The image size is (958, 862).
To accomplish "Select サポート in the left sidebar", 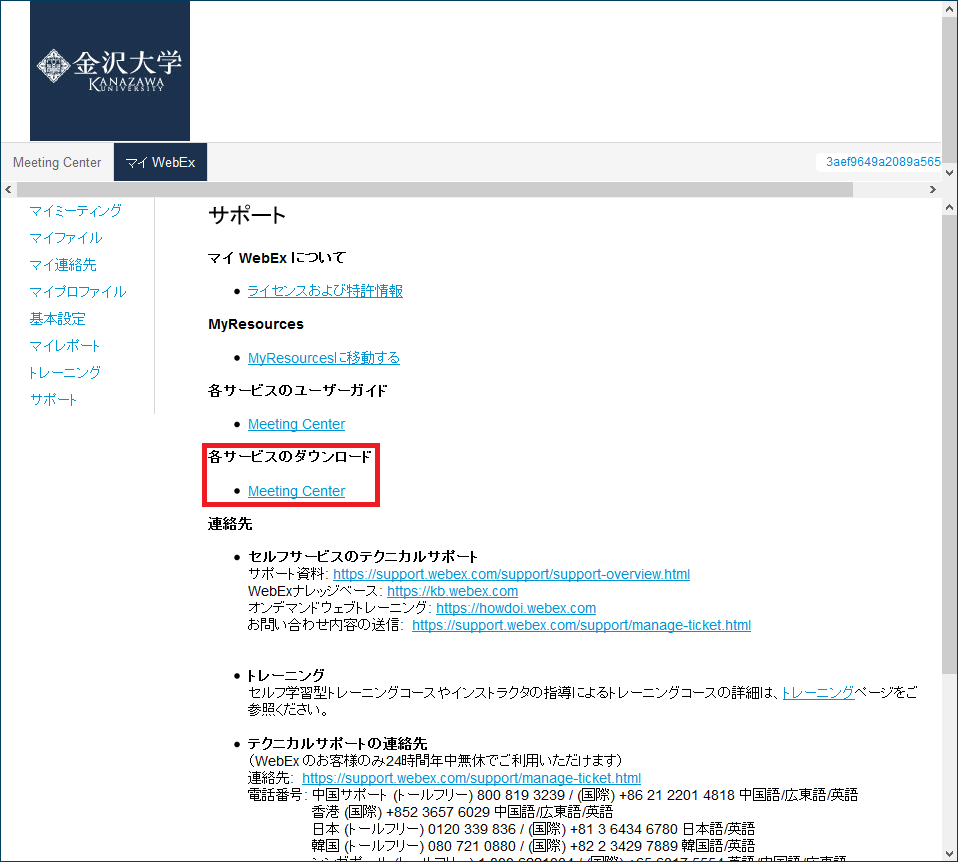I will click(53, 400).
